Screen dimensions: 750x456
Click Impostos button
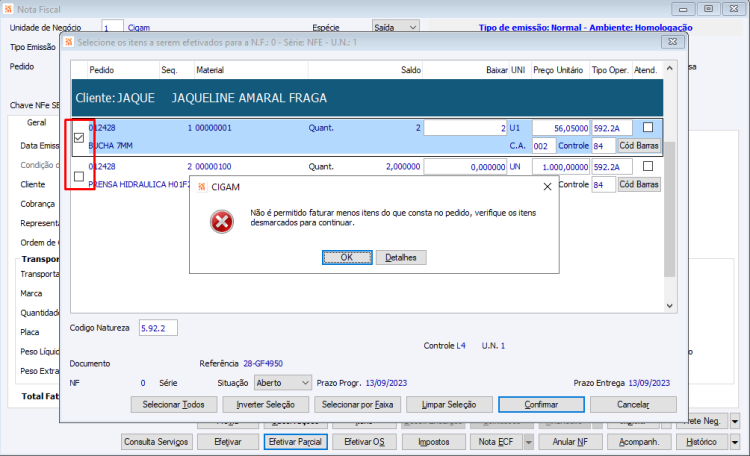tap(434, 442)
